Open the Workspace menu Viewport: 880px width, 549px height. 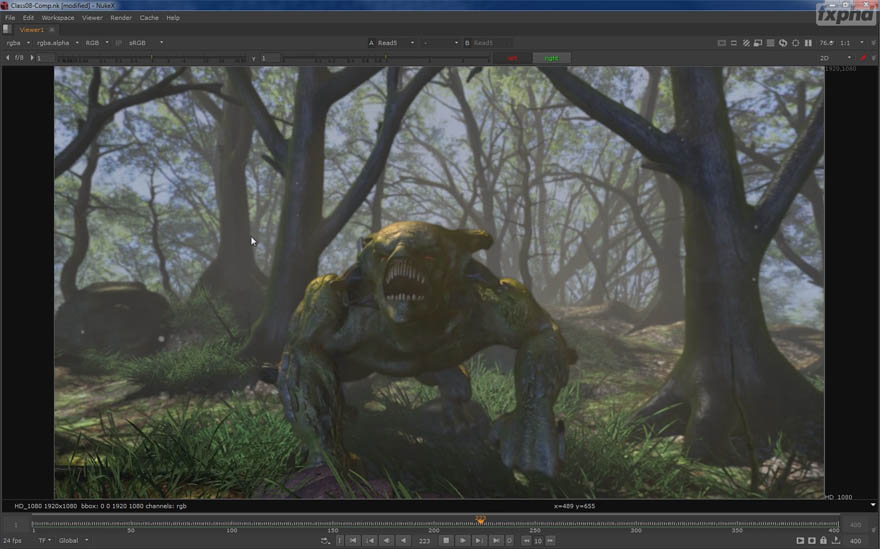58,18
